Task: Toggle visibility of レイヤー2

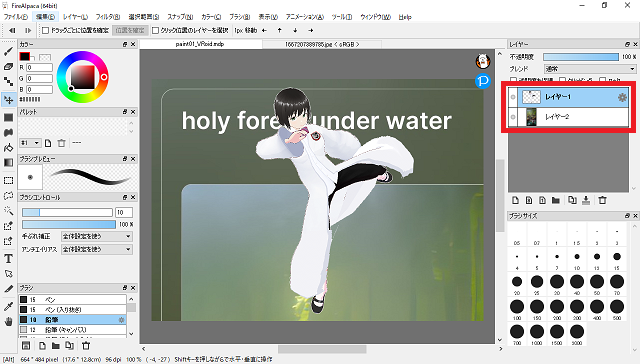Action: (513, 117)
